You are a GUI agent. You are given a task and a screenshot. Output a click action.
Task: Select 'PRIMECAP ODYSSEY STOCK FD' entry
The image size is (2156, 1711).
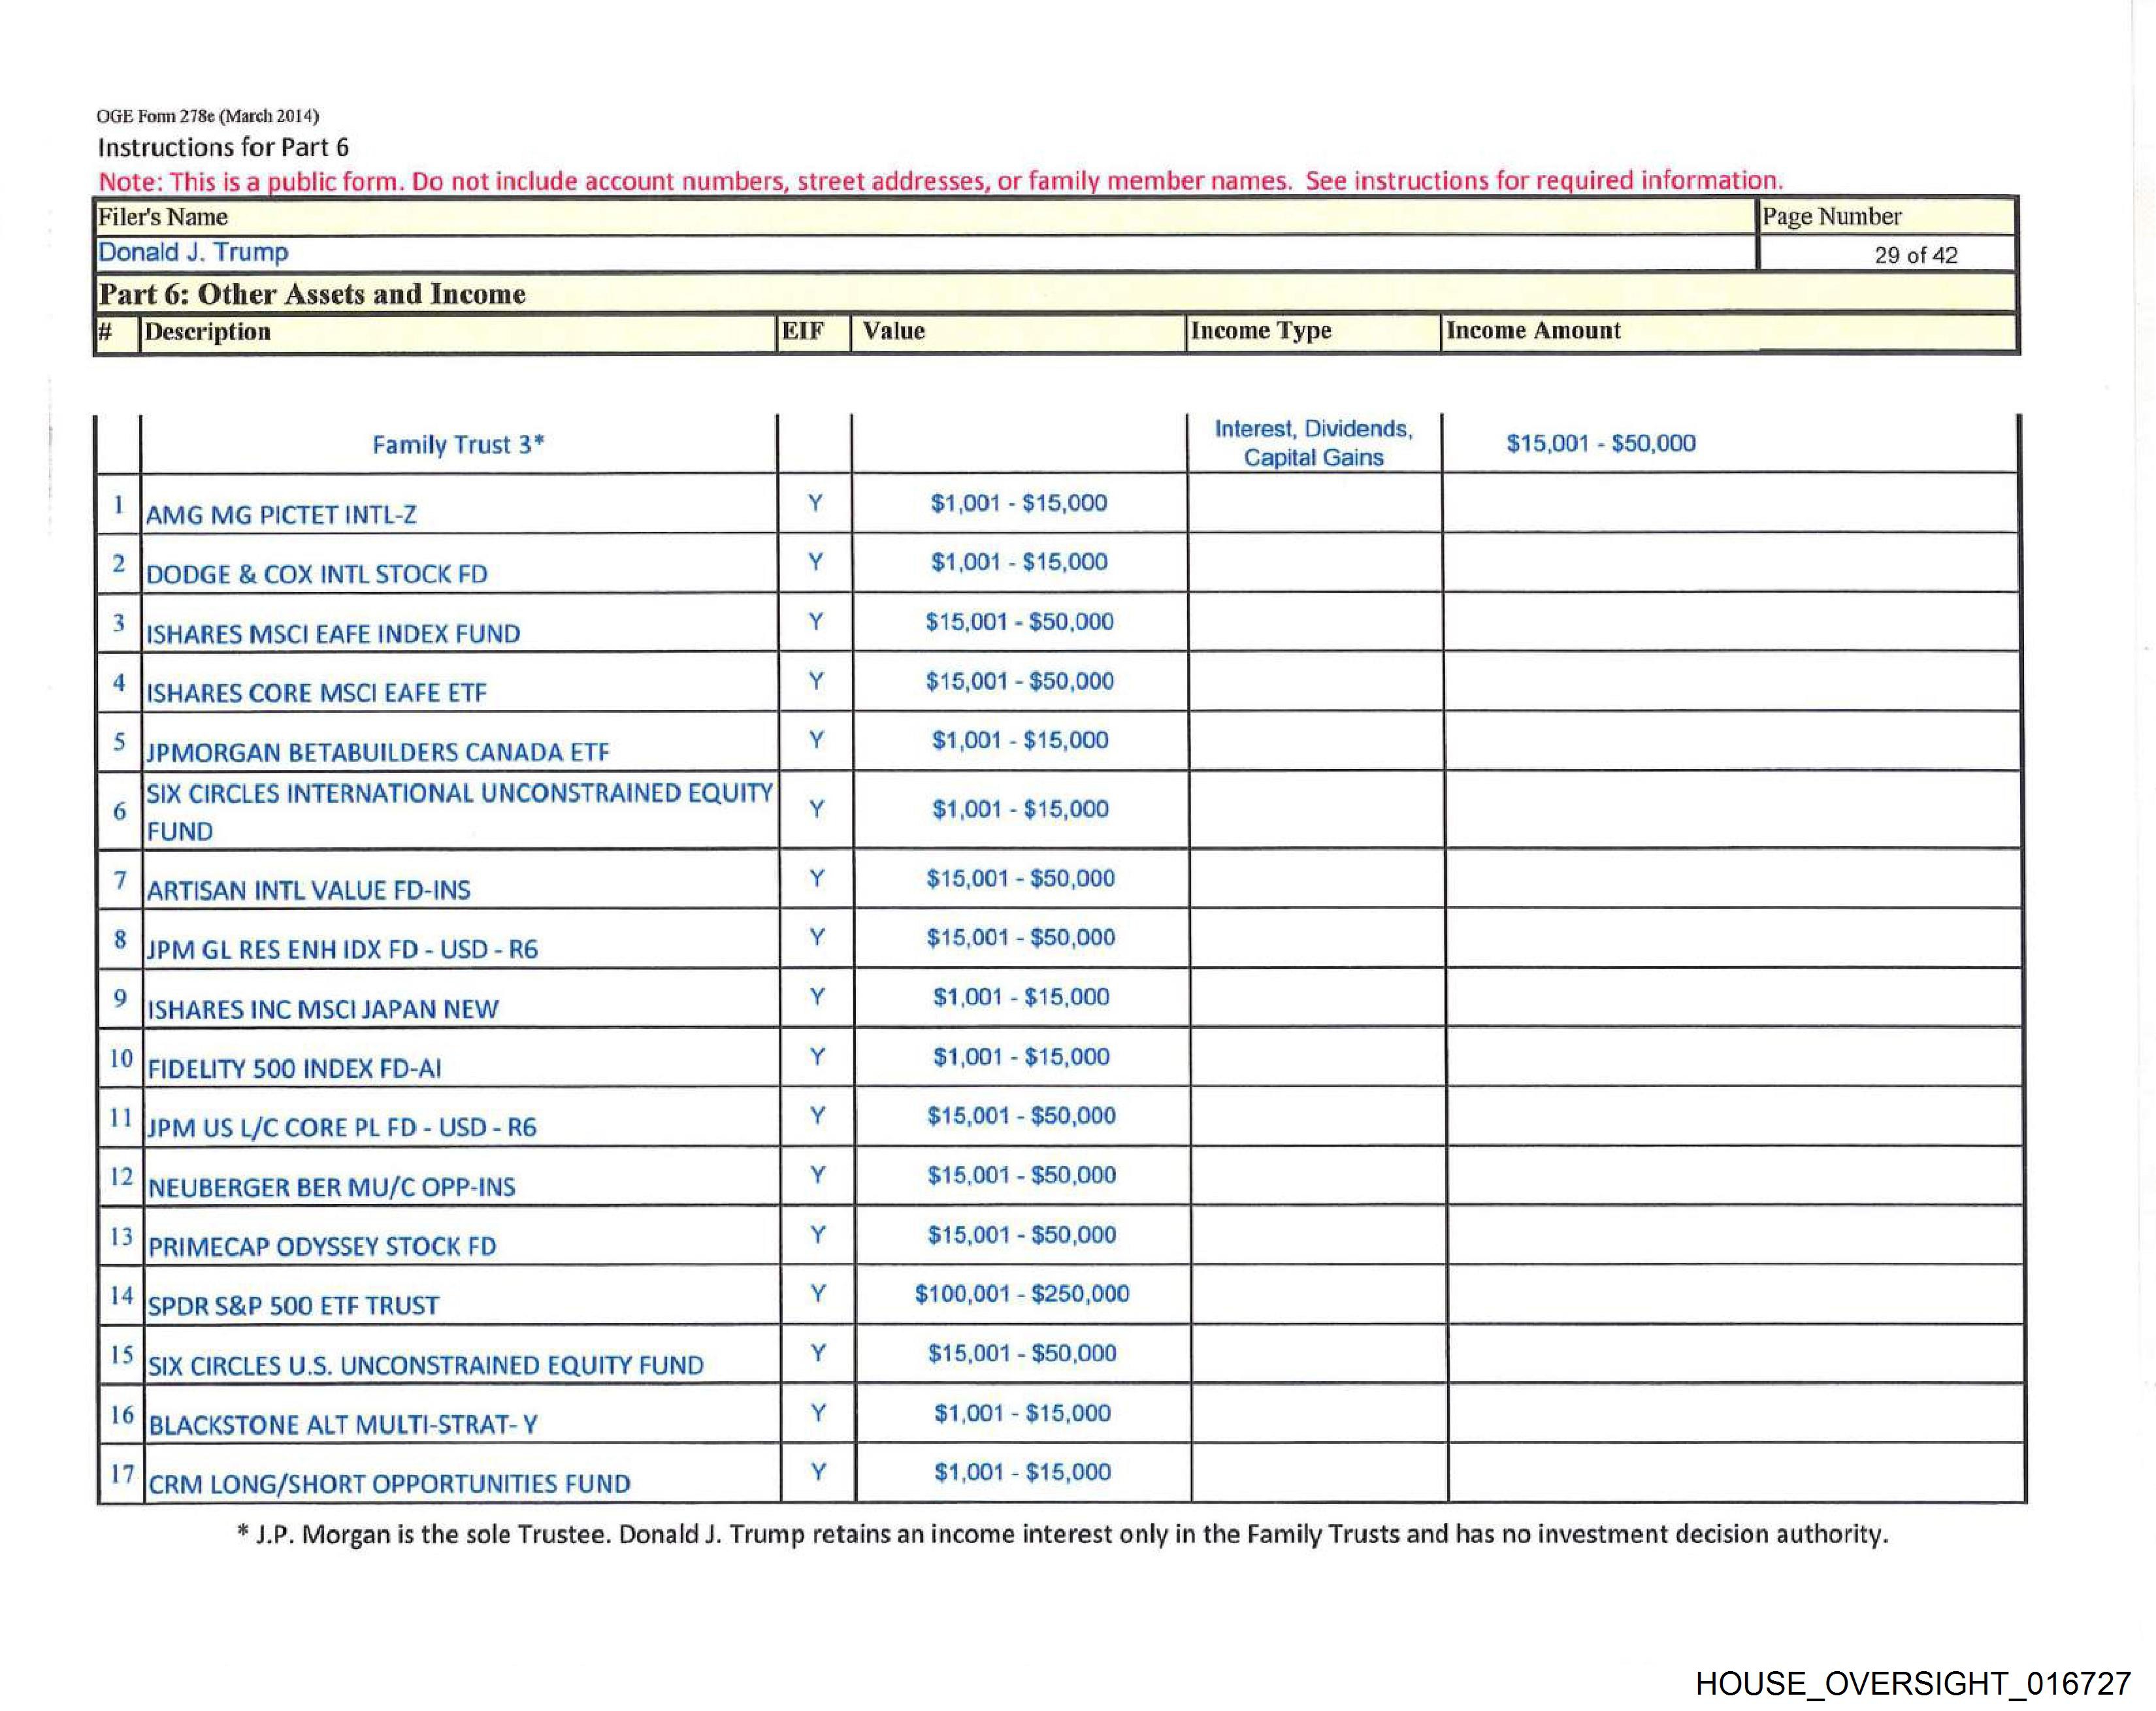(322, 1247)
